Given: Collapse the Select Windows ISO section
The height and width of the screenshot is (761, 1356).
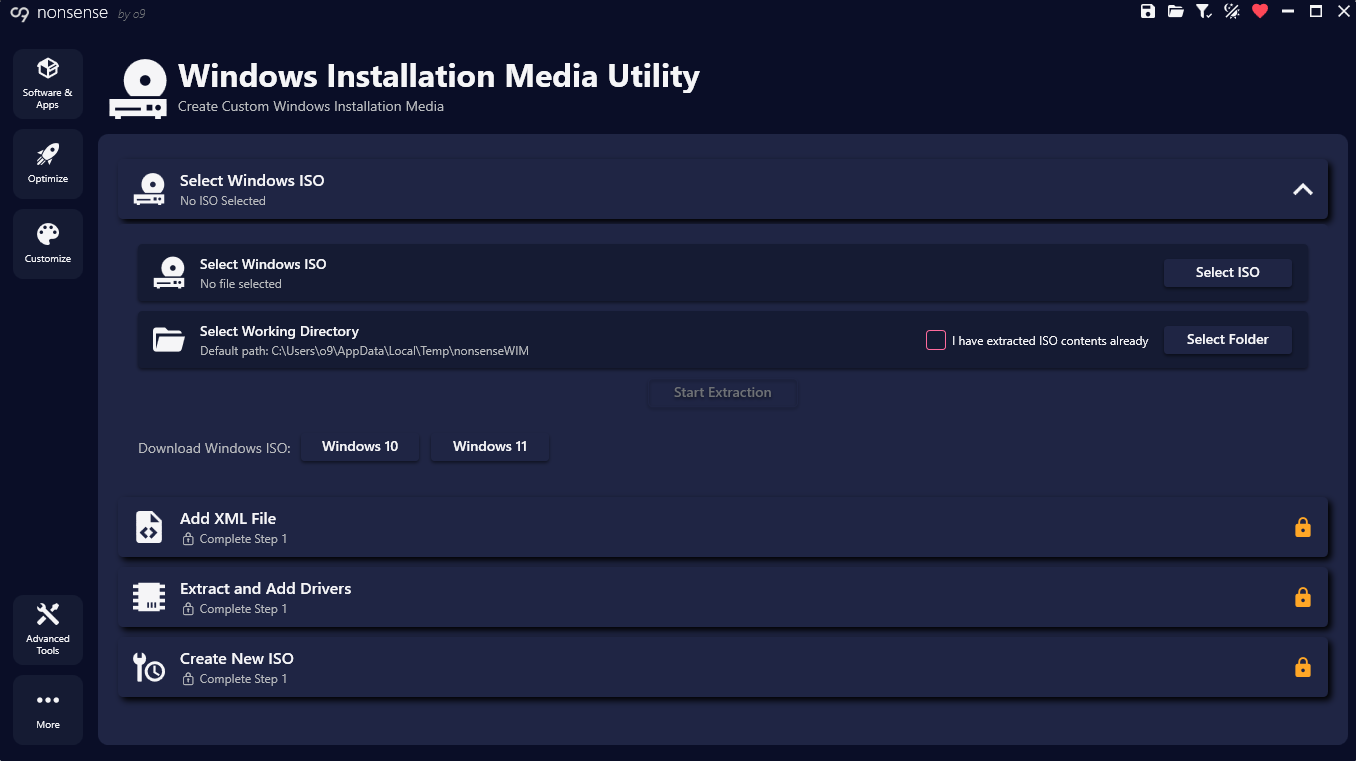Looking at the screenshot, I should click(1302, 189).
